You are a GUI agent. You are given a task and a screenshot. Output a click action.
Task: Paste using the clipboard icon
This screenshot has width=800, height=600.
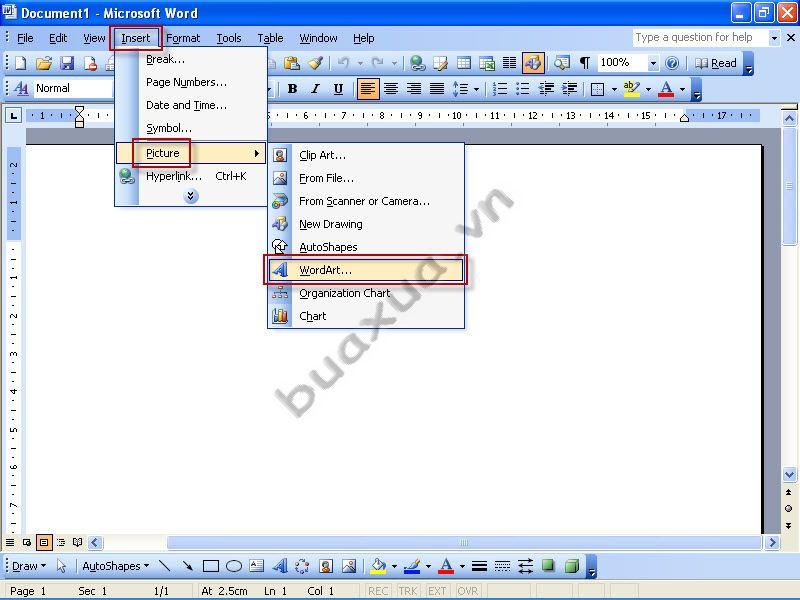click(291, 63)
